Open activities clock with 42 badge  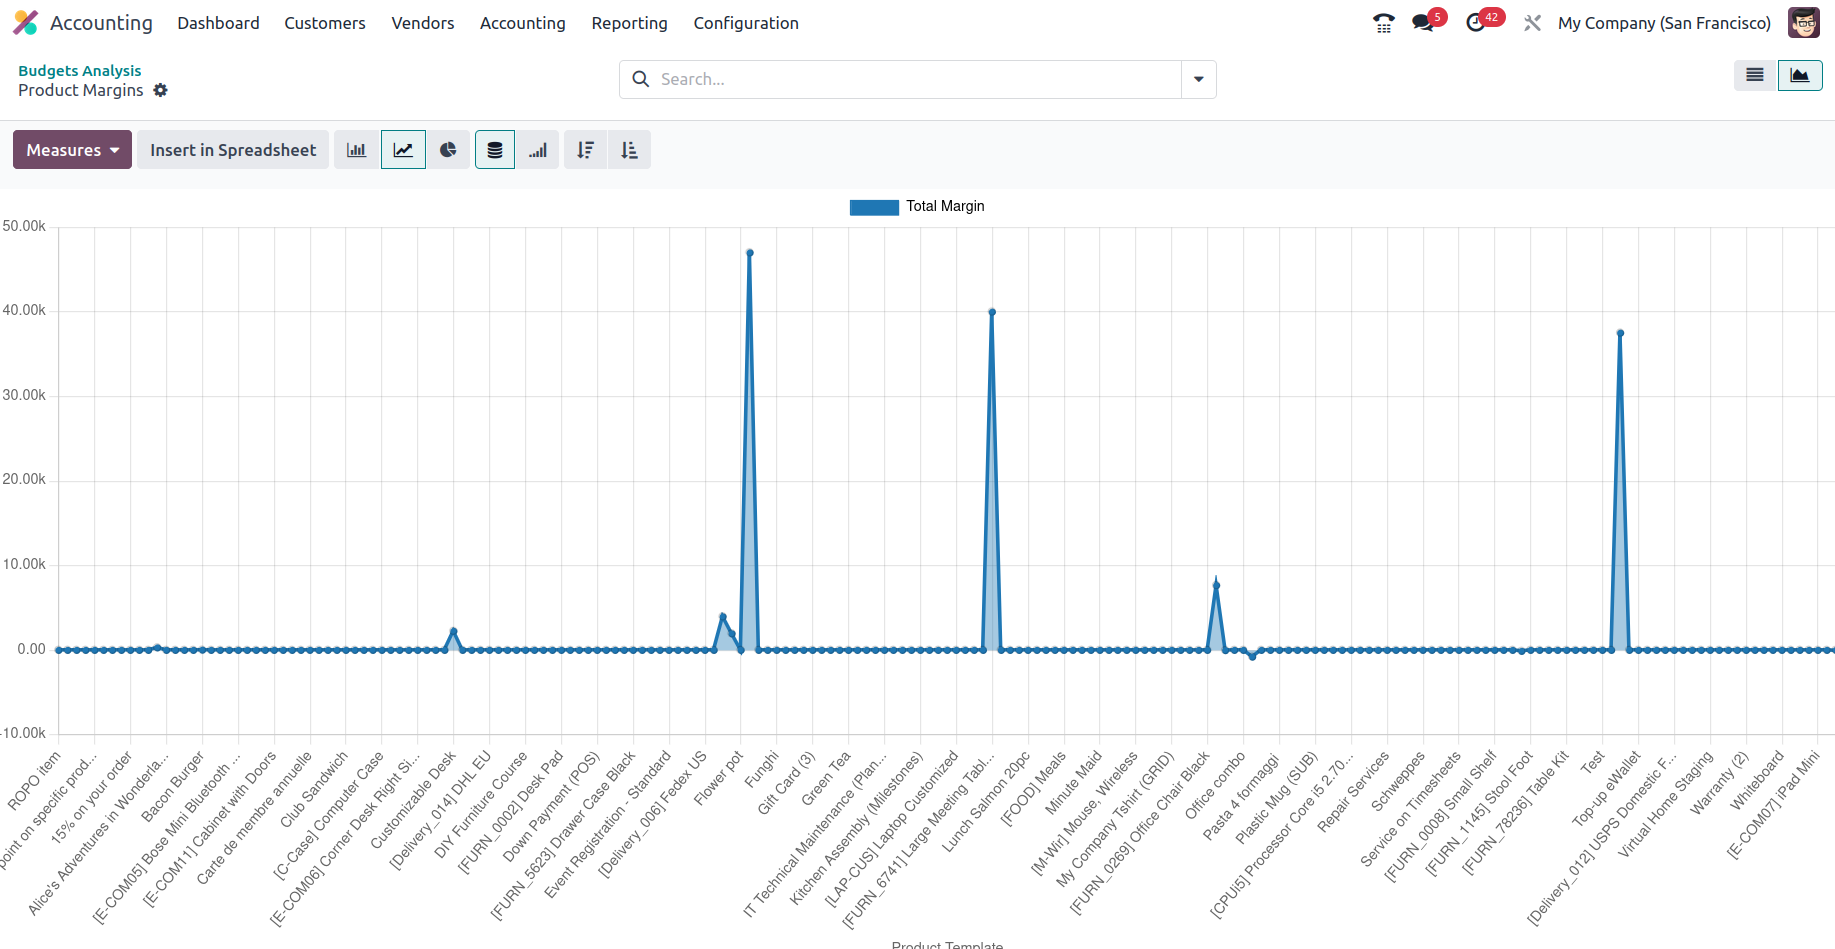click(1476, 23)
